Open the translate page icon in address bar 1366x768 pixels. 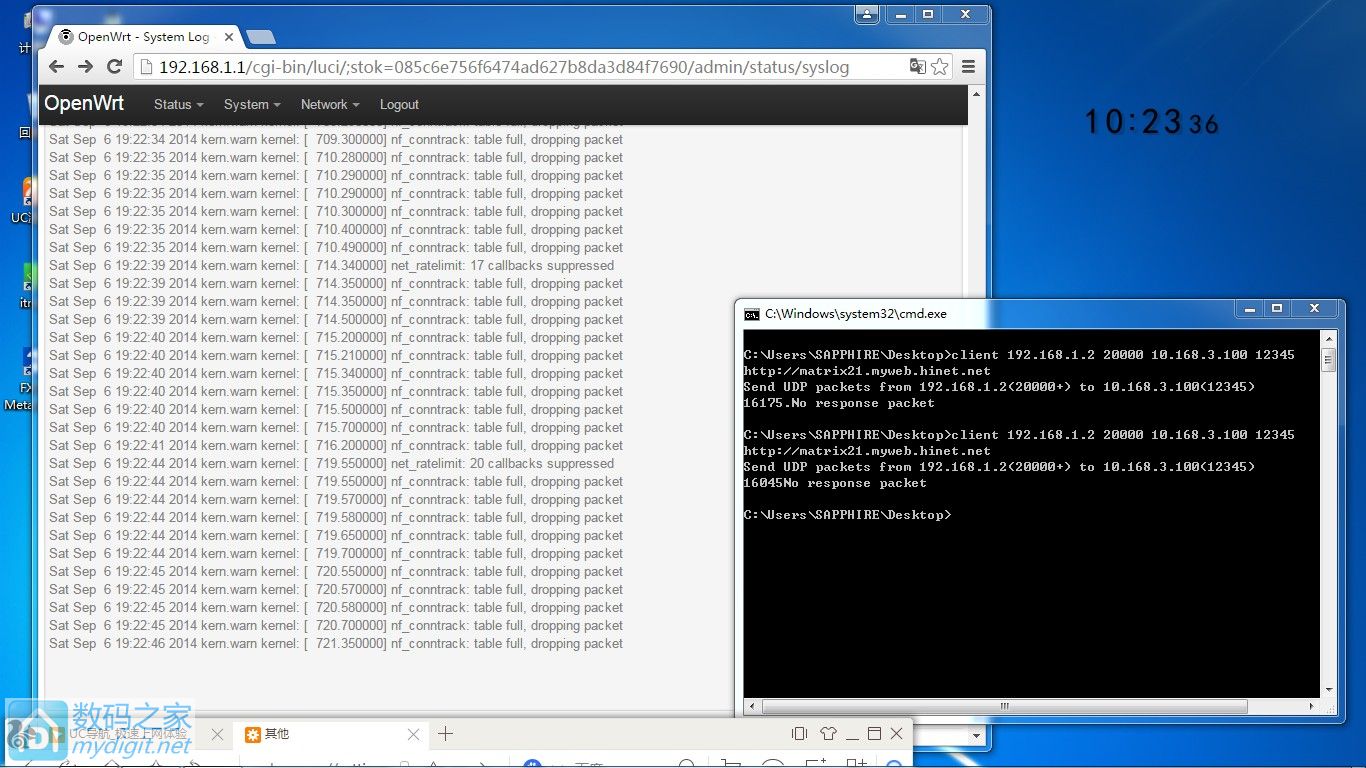pos(917,67)
